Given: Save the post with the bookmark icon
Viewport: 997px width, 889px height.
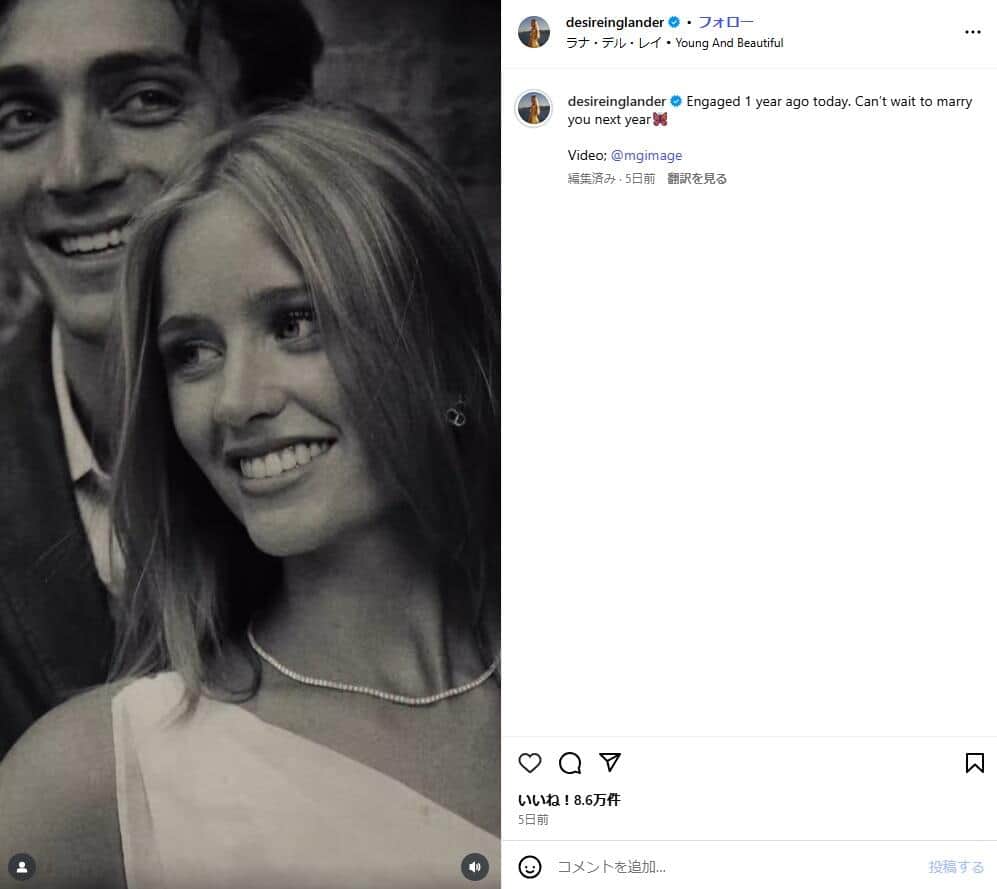Looking at the screenshot, I should click(973, 763).
